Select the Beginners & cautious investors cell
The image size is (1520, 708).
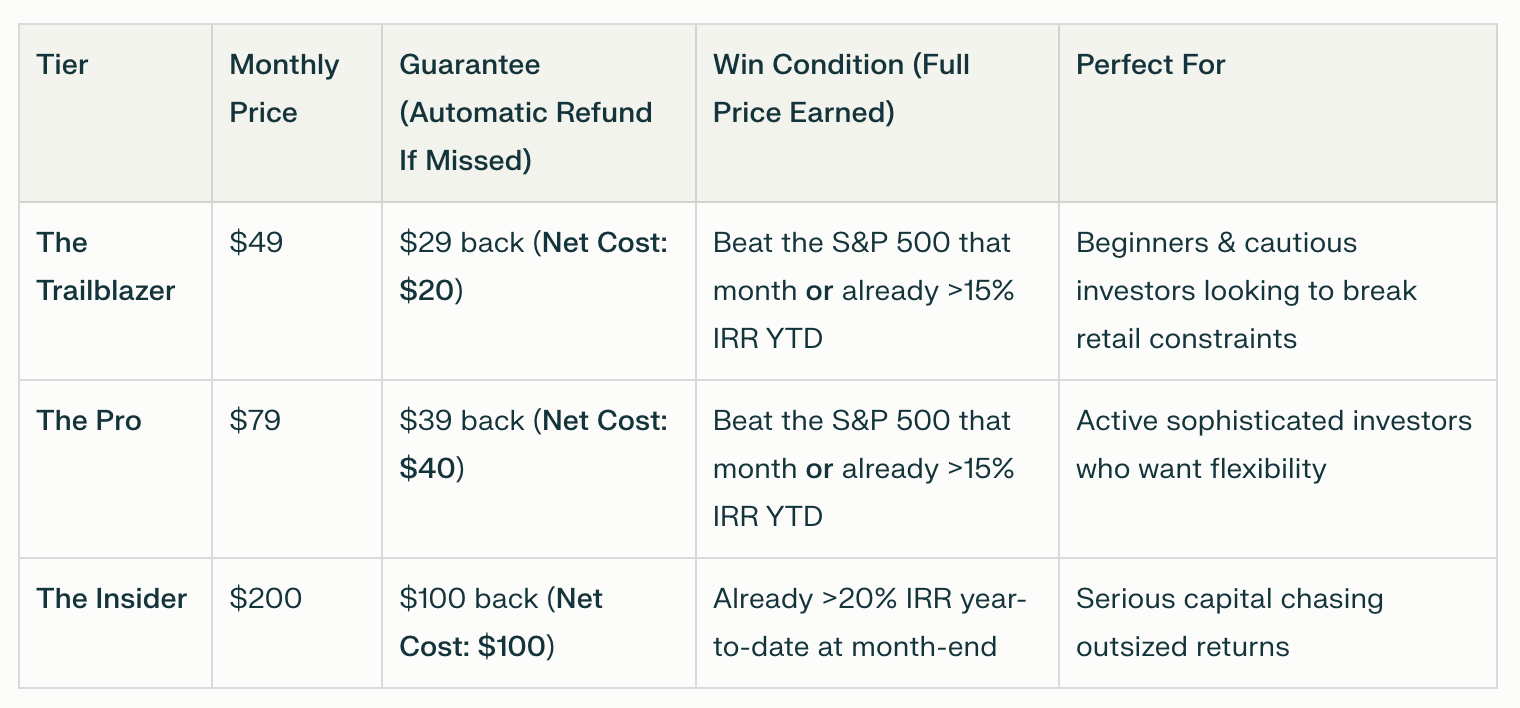[1246, 291]
